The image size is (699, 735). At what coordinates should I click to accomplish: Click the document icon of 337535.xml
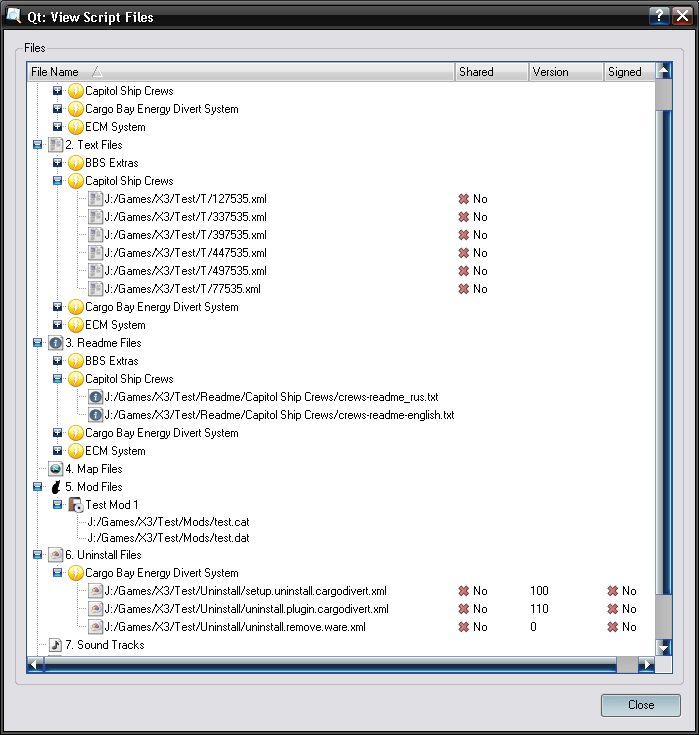pos(95,217)
